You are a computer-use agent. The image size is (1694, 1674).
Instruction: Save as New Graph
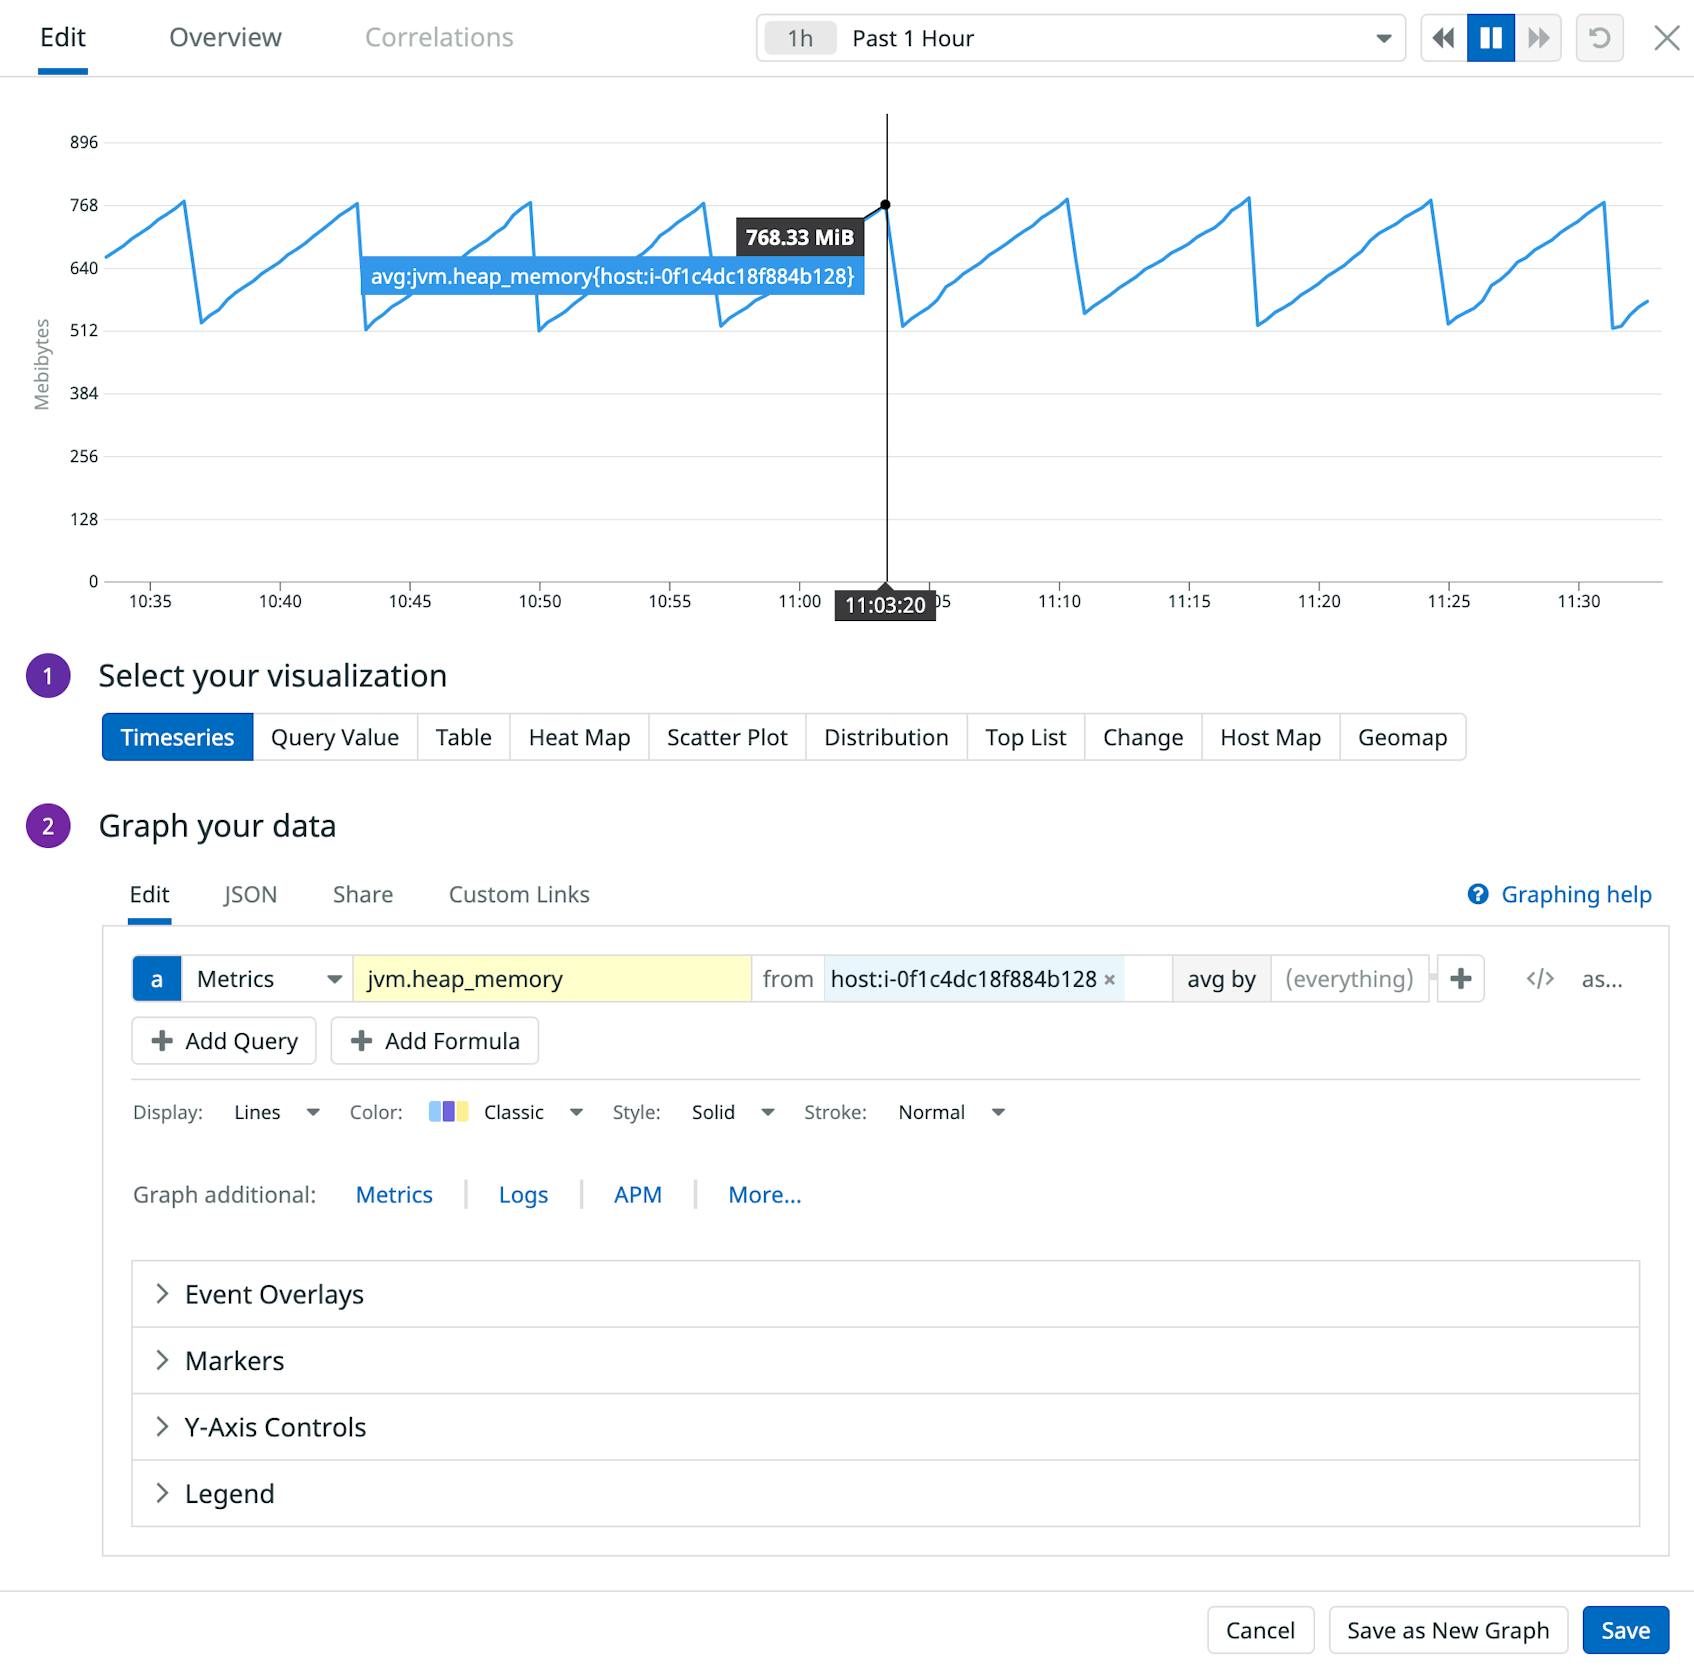coord(1447,1629)
